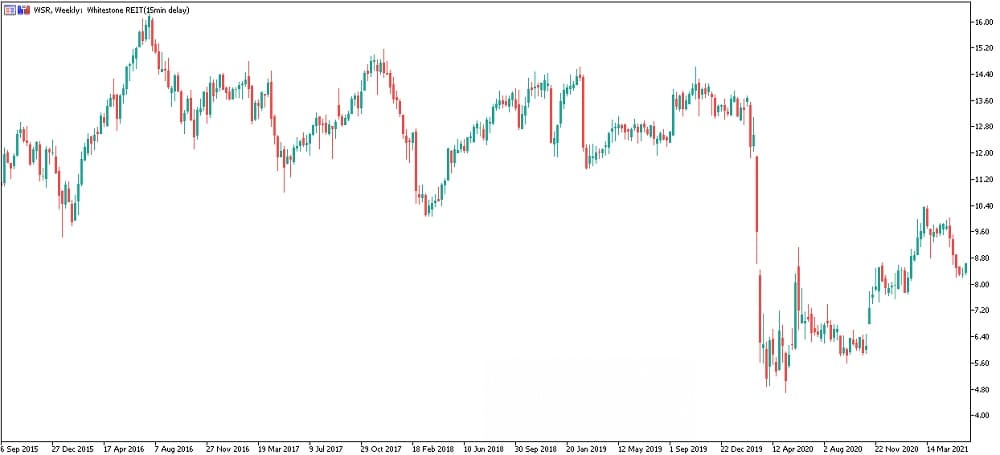Select the 19 Mar 2017 date marker
The width and height of the screenshot is (1000, 455).
[279, 449]
